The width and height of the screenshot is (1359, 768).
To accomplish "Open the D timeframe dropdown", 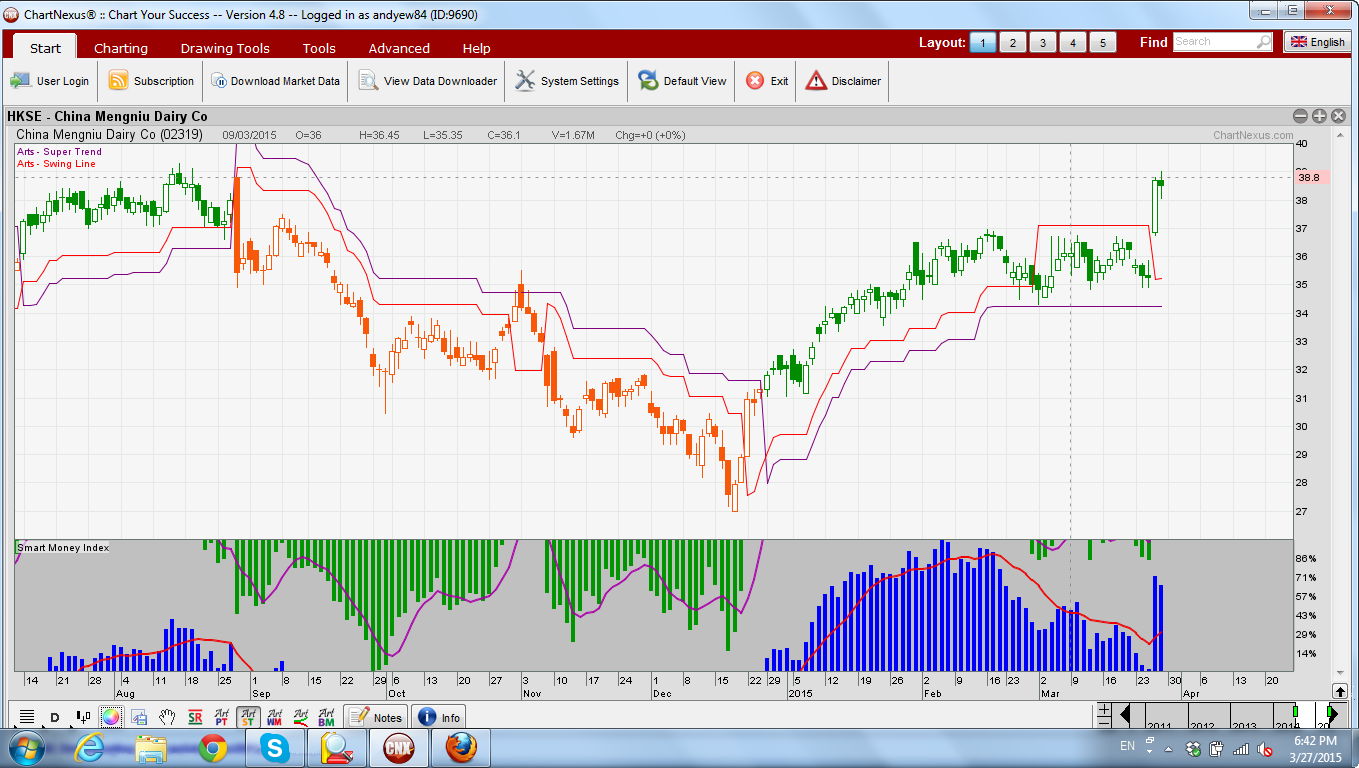I will (55, 717).
